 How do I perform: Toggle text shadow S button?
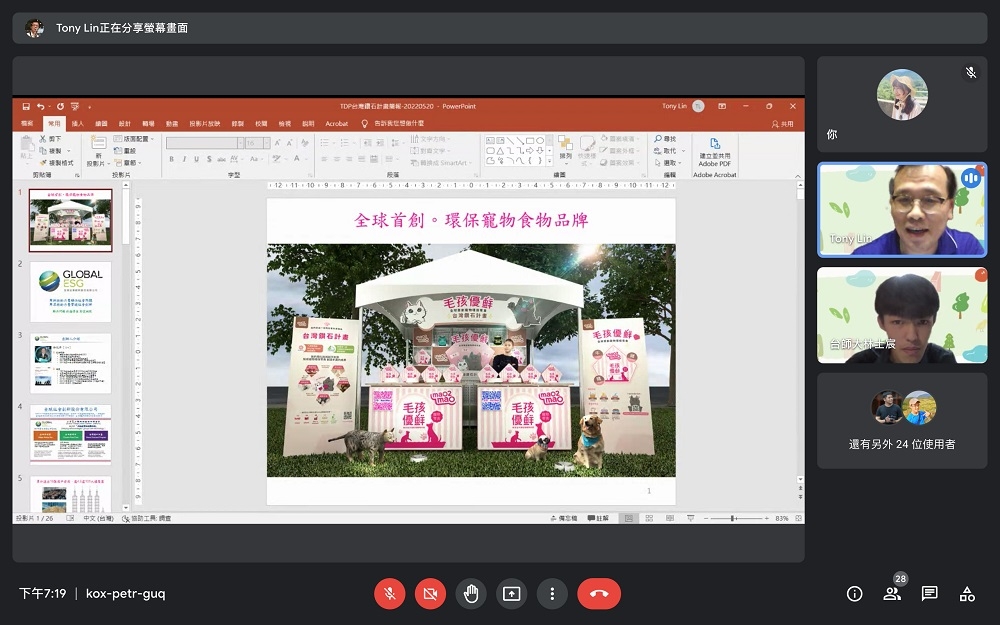(x=209, y=159)
